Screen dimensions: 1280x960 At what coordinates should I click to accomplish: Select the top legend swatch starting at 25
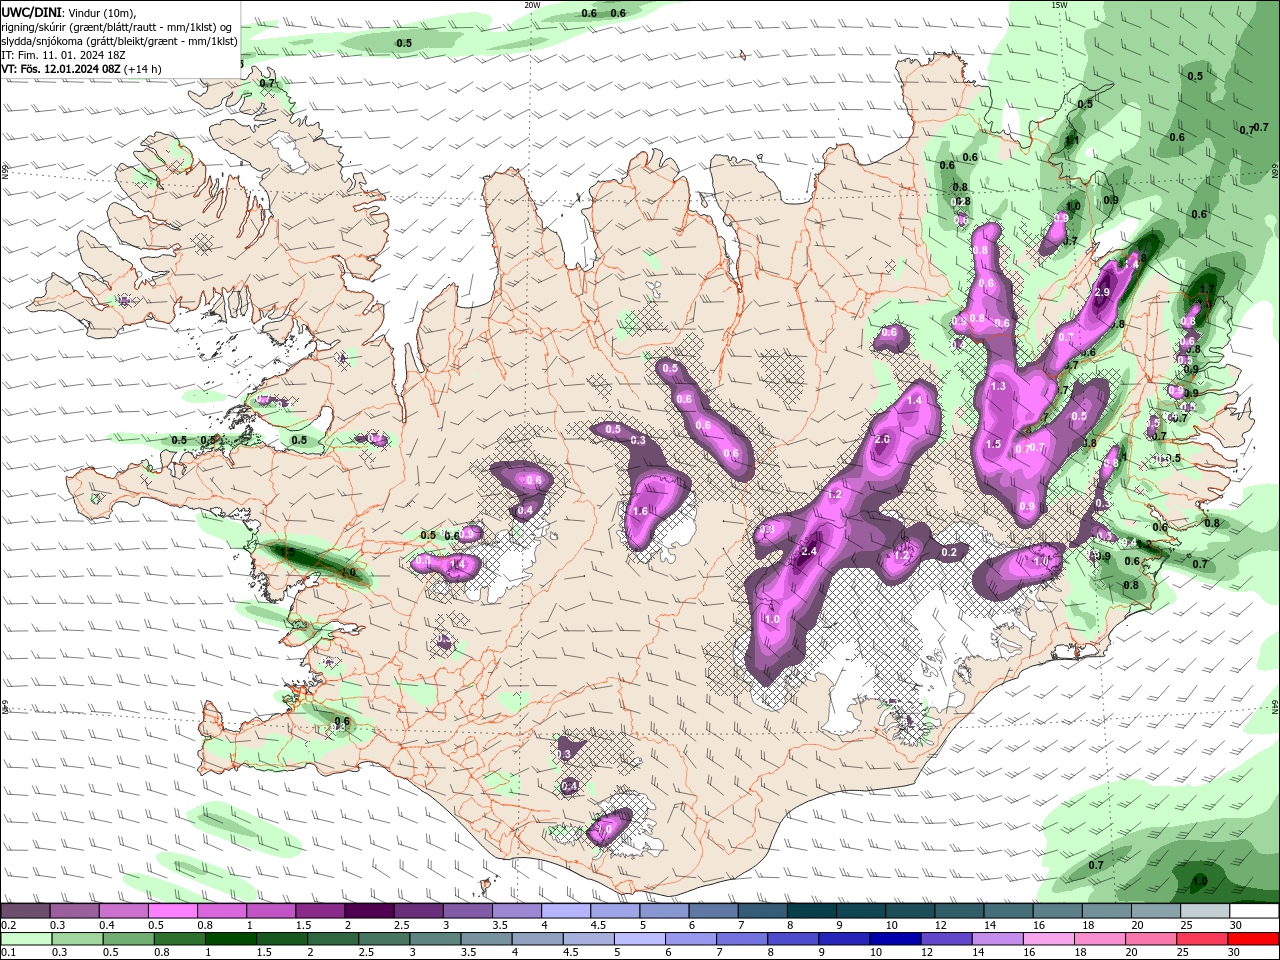click(x=1206, y=911)
